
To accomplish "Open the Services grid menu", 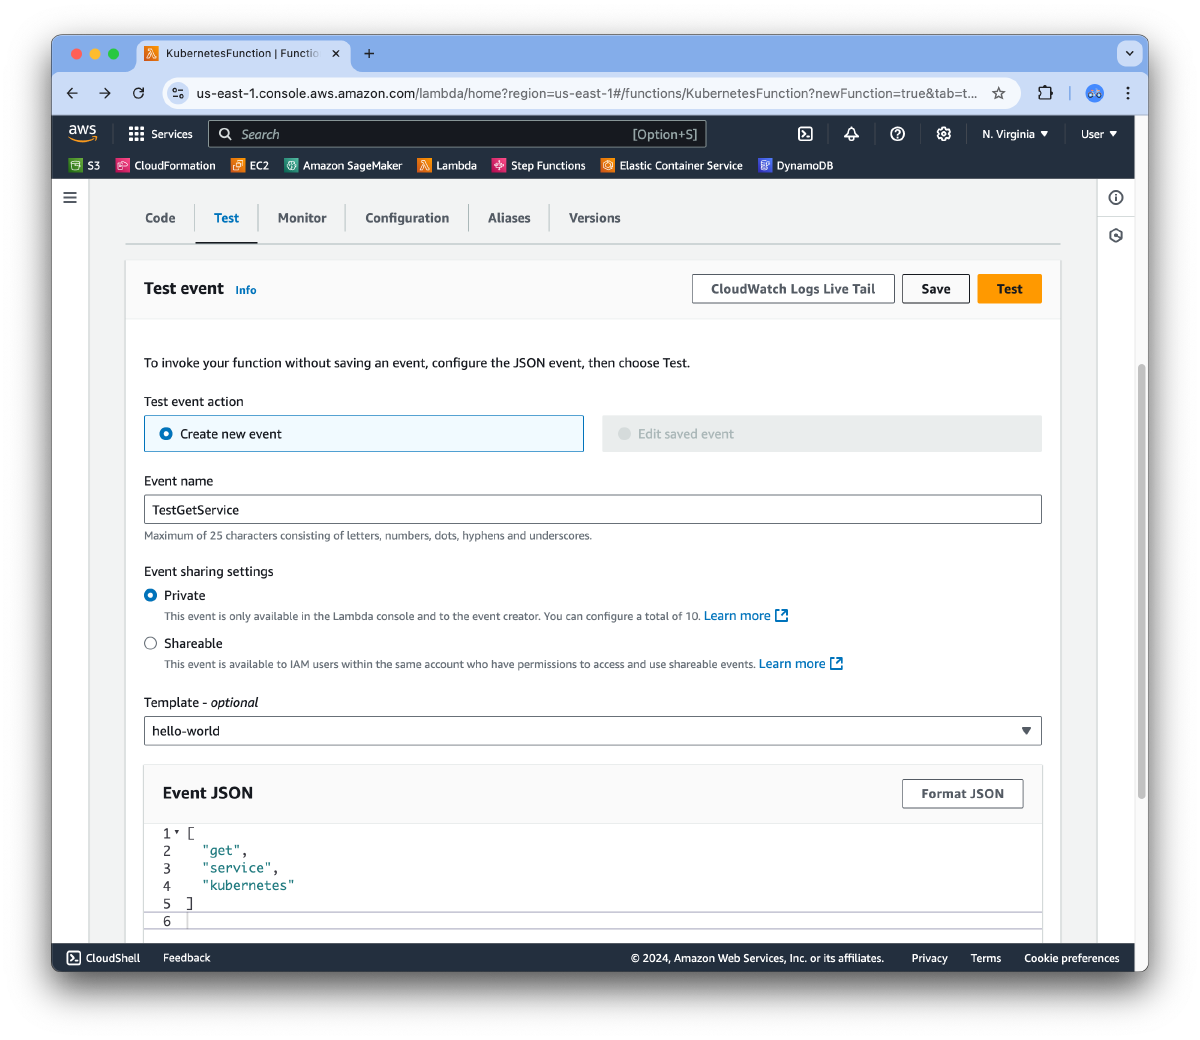I will [x=160, y=134].
